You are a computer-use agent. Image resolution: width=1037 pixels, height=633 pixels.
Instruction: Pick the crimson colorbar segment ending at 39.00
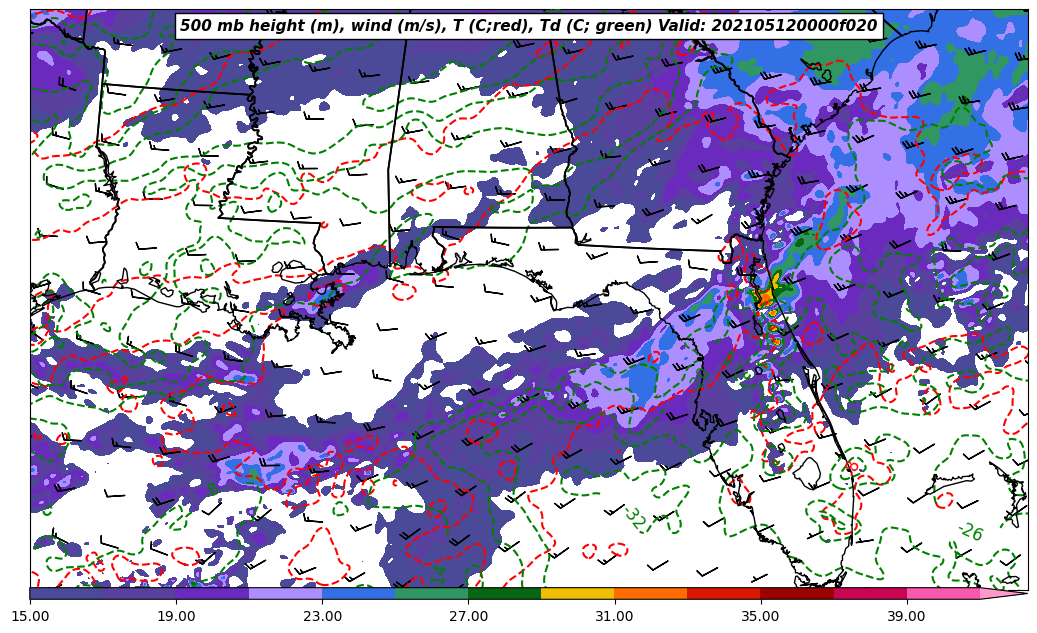pyautogui.click(x=870, y=593)
